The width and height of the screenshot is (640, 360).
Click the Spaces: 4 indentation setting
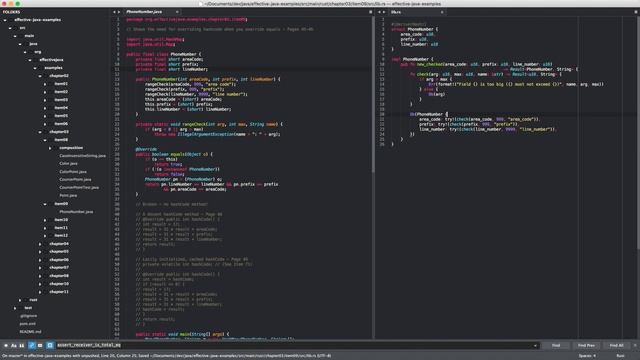coord(587,356)
